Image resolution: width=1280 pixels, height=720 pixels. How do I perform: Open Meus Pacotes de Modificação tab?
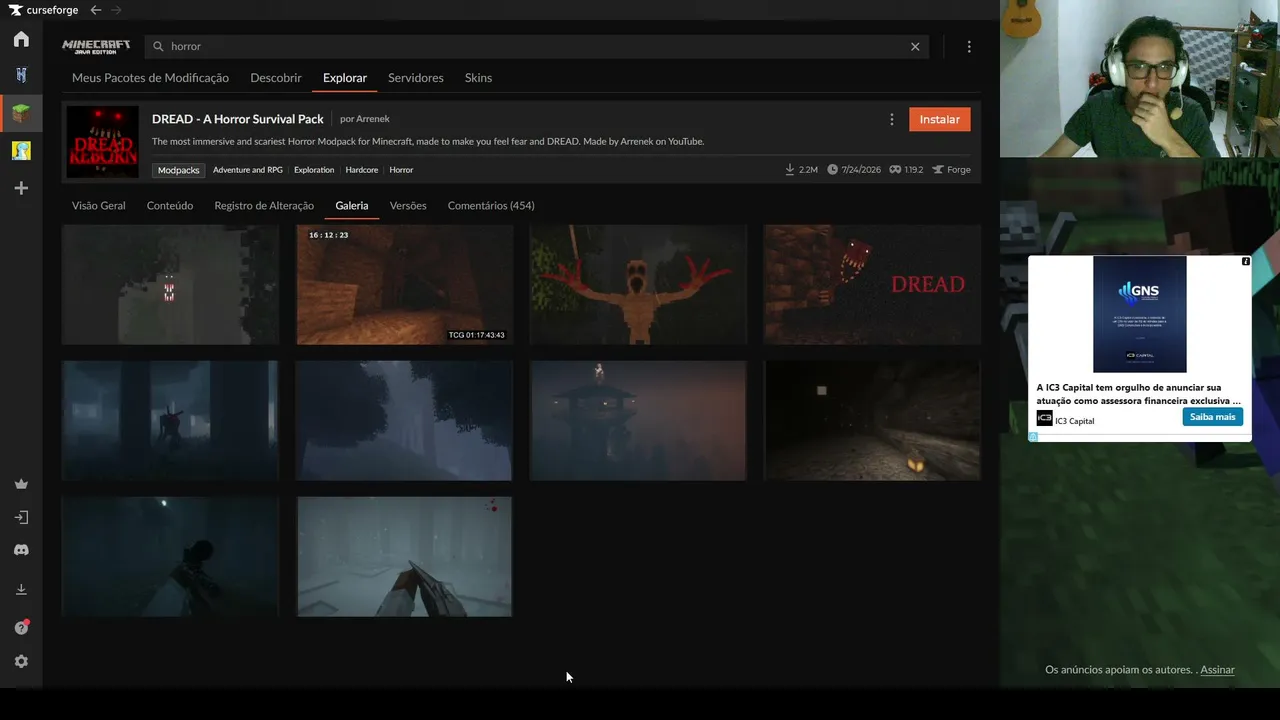tap(150, 78)
